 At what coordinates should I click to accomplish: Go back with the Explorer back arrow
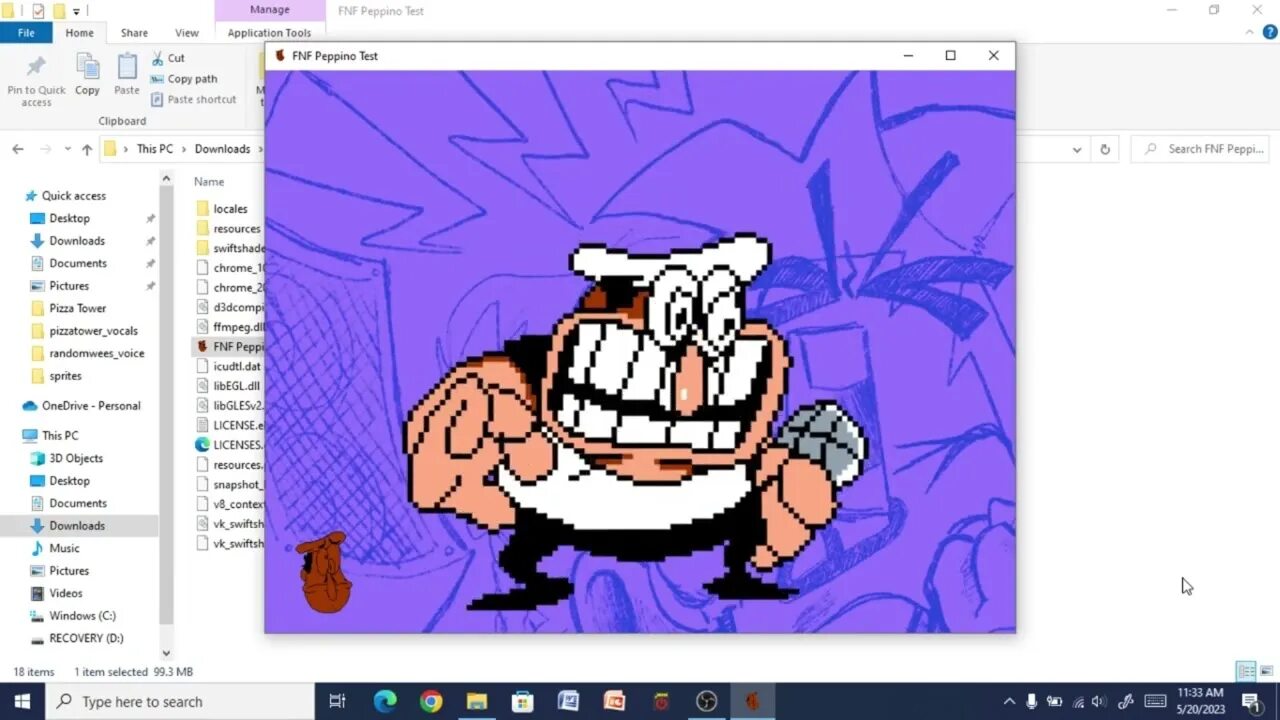(18, 149)
